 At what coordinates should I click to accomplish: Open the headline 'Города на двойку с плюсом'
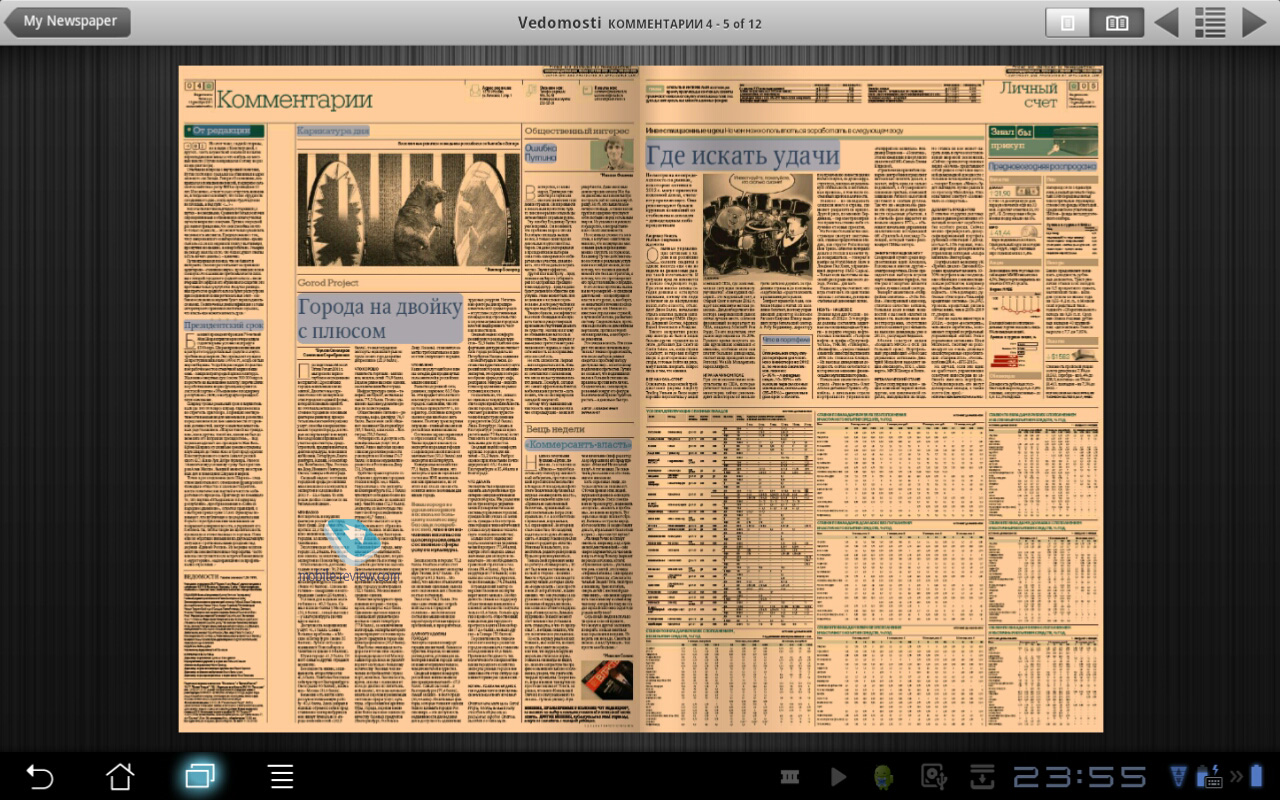380,319
